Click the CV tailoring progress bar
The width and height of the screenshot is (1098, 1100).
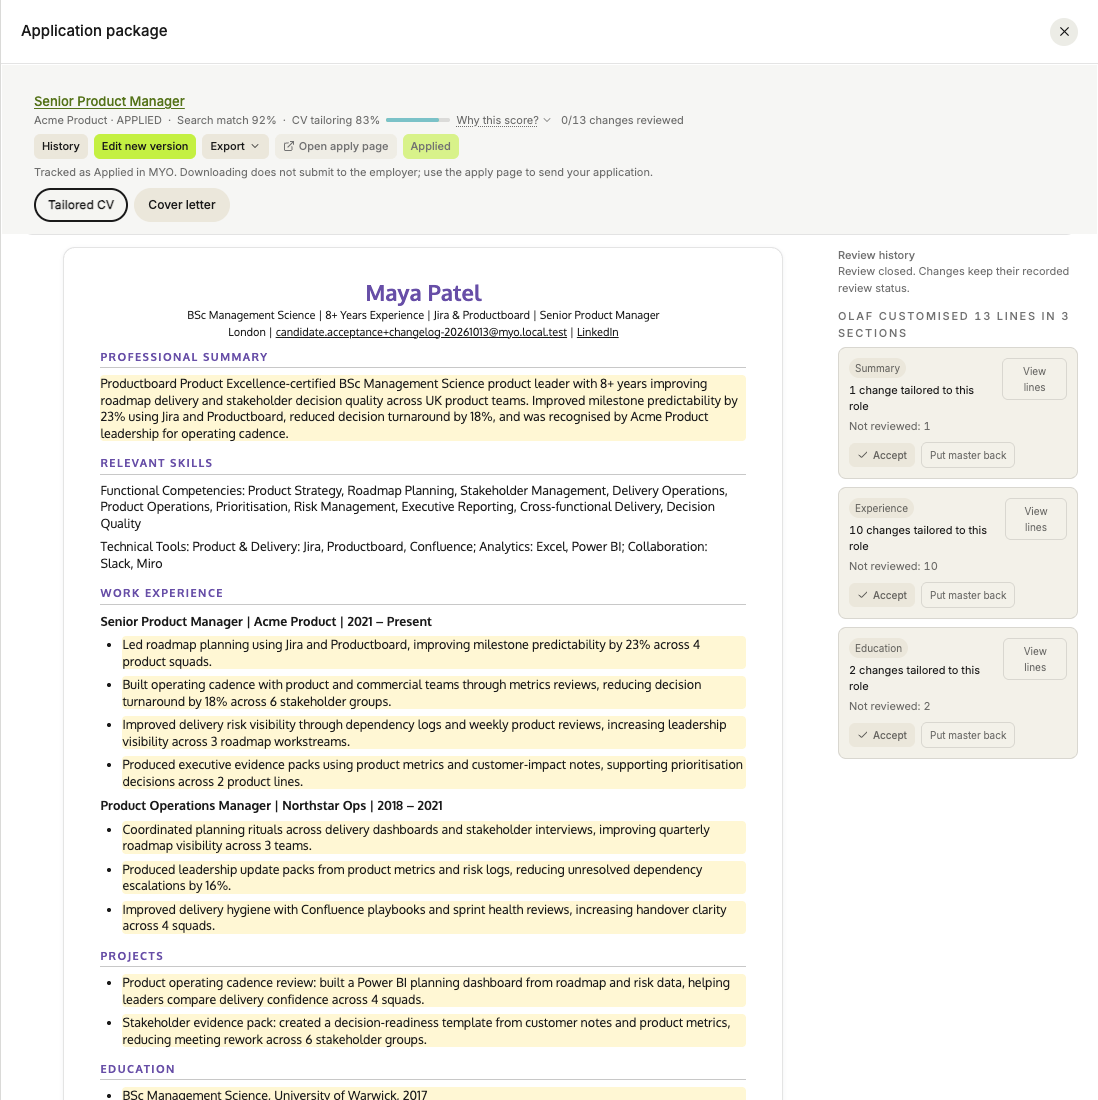pos(417,120)
